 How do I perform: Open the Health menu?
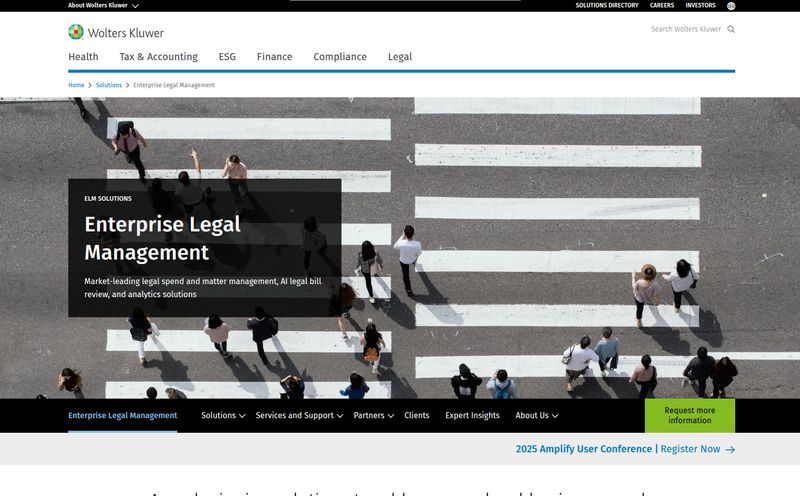83,57
